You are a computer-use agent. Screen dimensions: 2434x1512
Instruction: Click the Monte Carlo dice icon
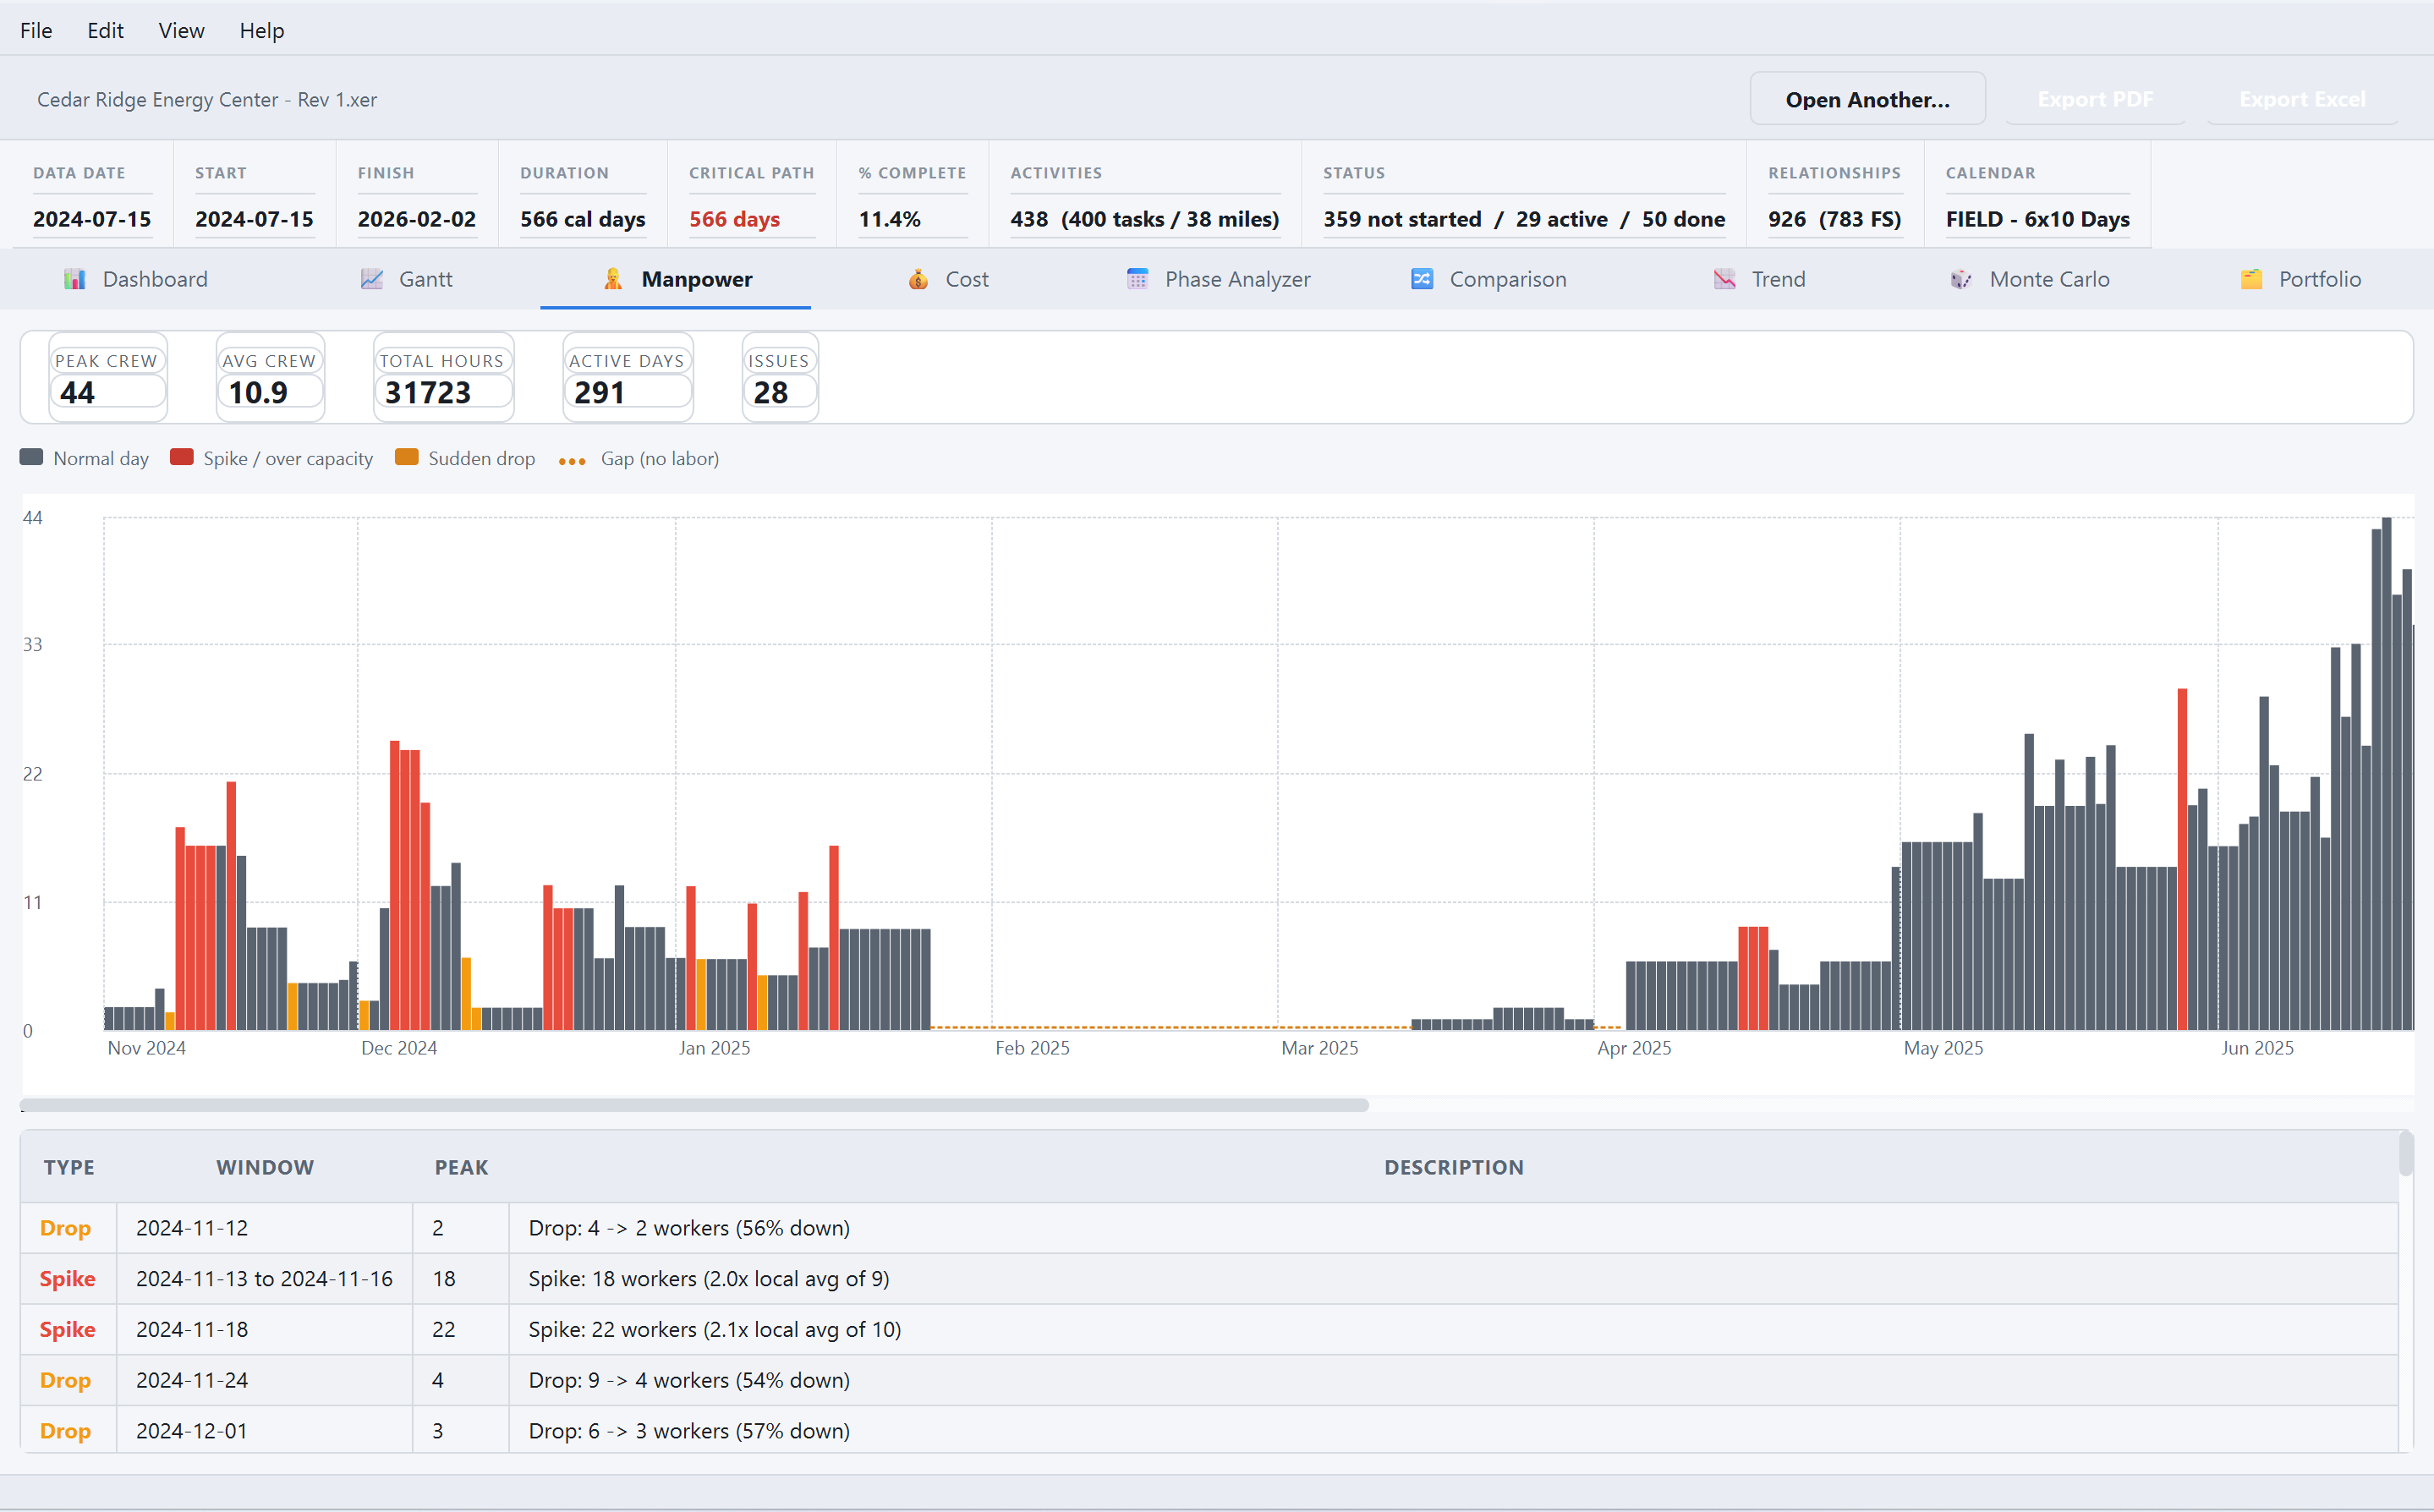pyautogui.click(x=1961, y=279)
